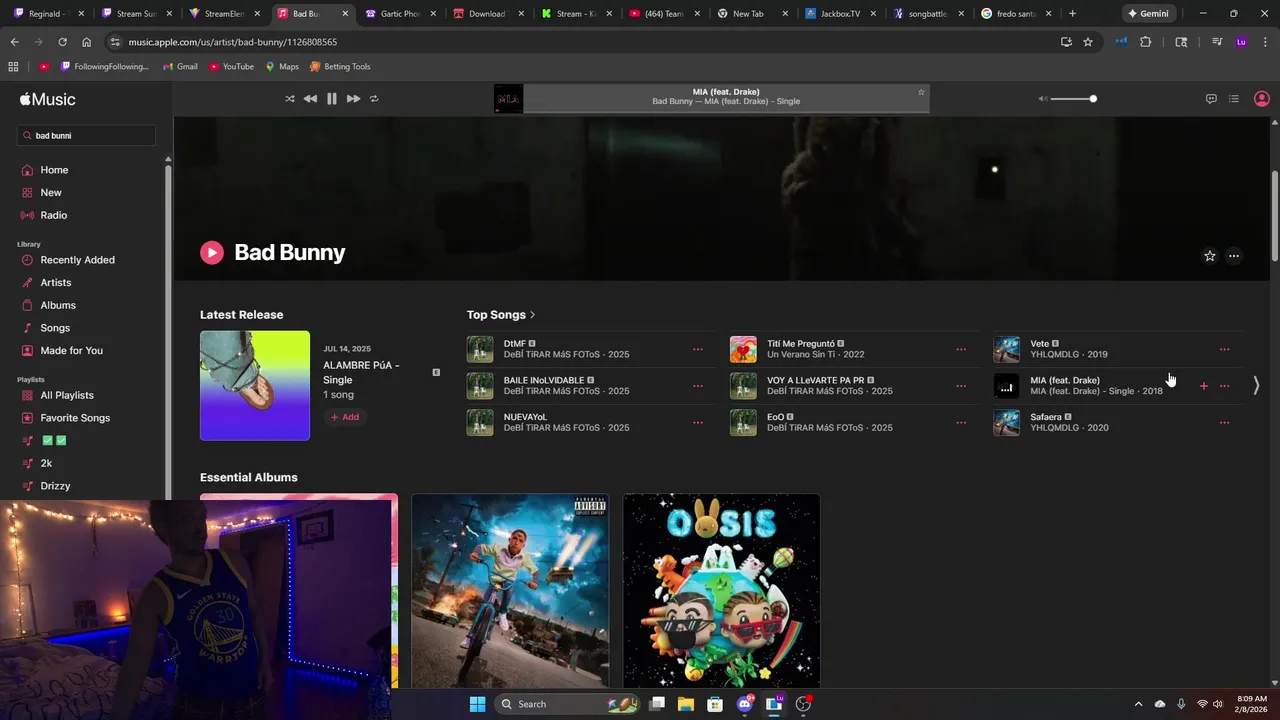Adjust the volume slider
The image size is (1280, 720).
pos(1073,99)
